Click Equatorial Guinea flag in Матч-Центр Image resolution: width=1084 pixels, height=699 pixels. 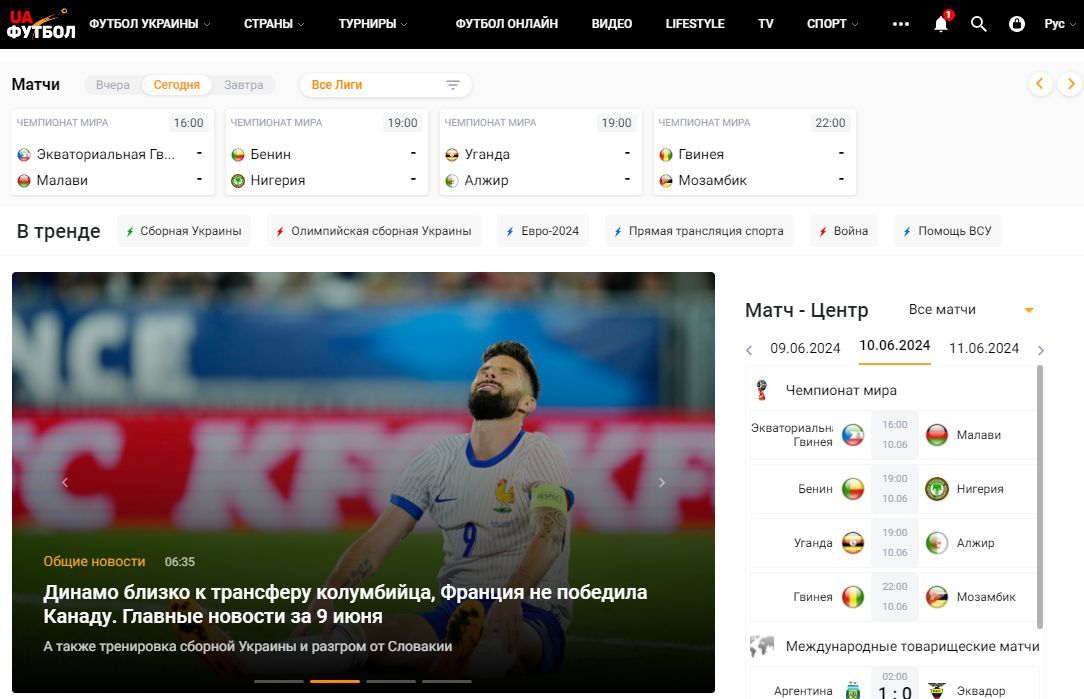tap(852, 435)
